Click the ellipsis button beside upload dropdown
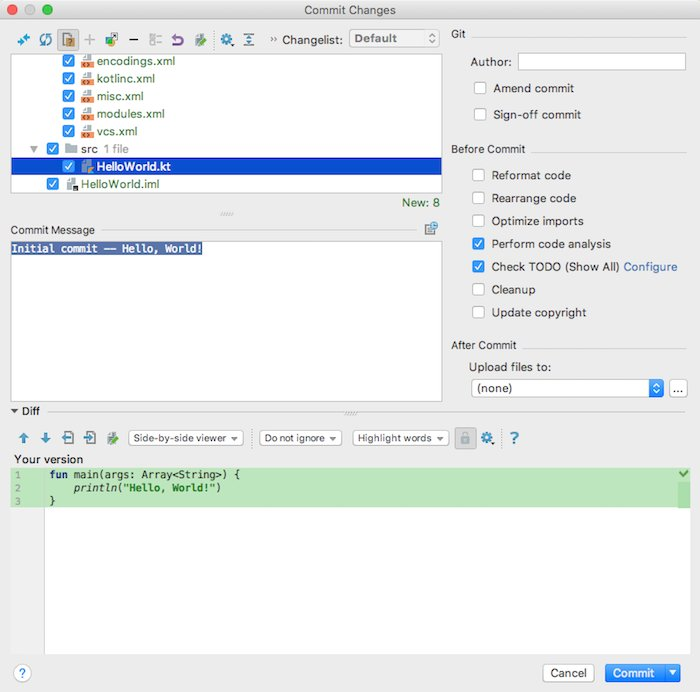The height and width of the screenshot is (692, 700). 678,388
